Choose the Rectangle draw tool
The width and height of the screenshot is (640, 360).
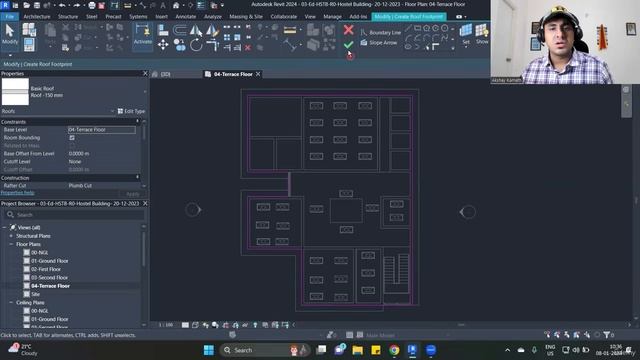417,28
